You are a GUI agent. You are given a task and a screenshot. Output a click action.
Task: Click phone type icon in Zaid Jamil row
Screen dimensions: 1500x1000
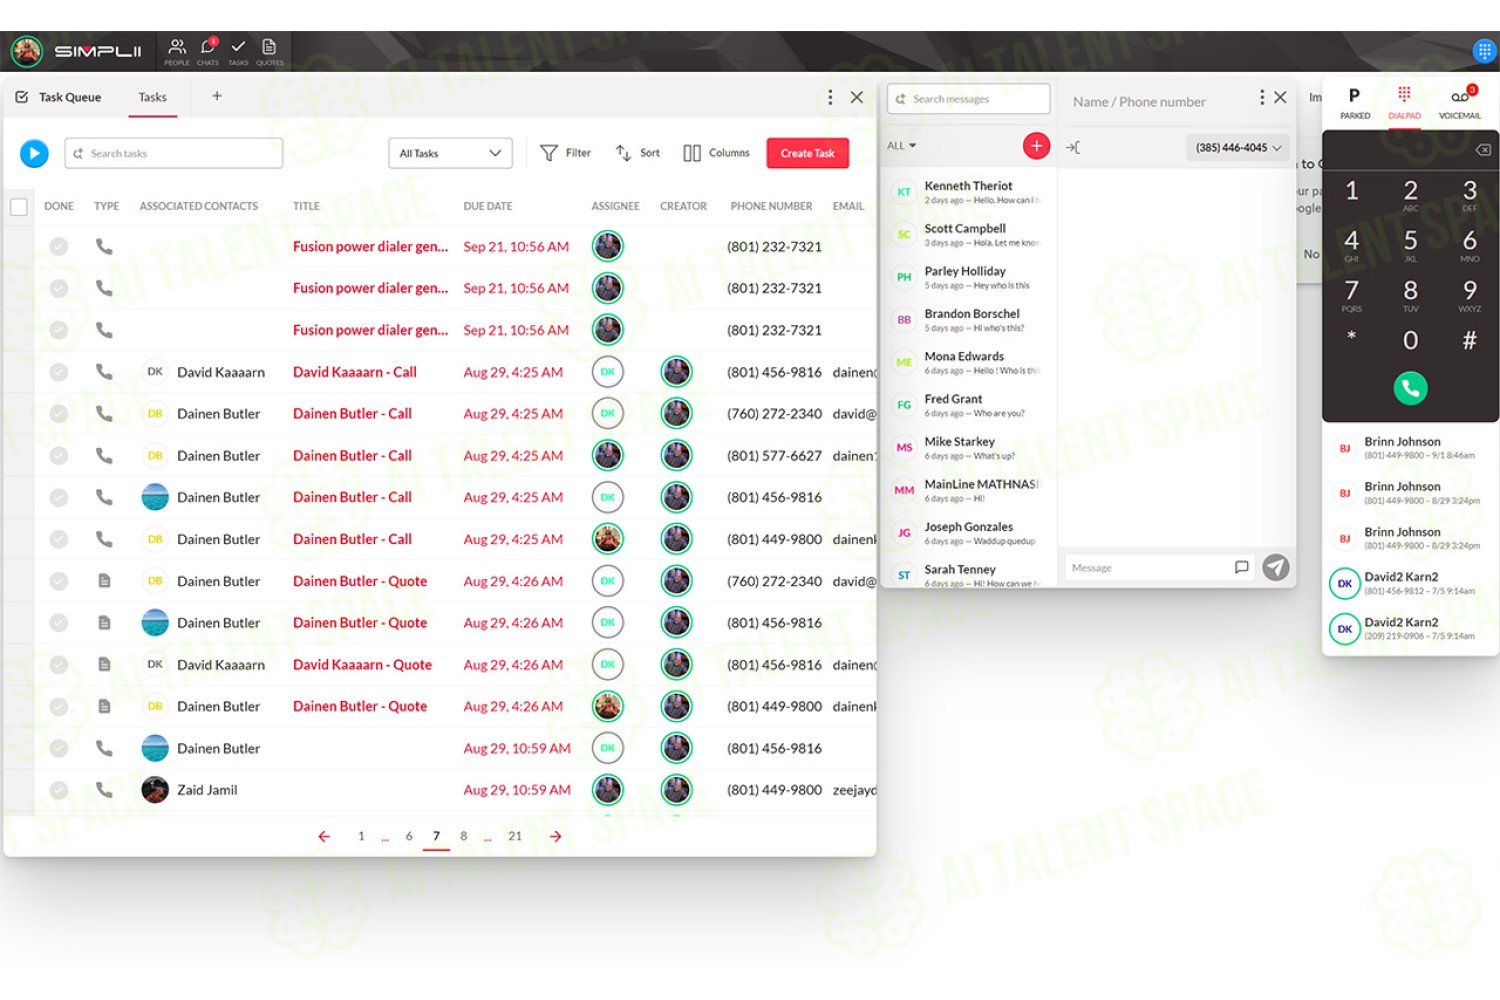point(104,790)
